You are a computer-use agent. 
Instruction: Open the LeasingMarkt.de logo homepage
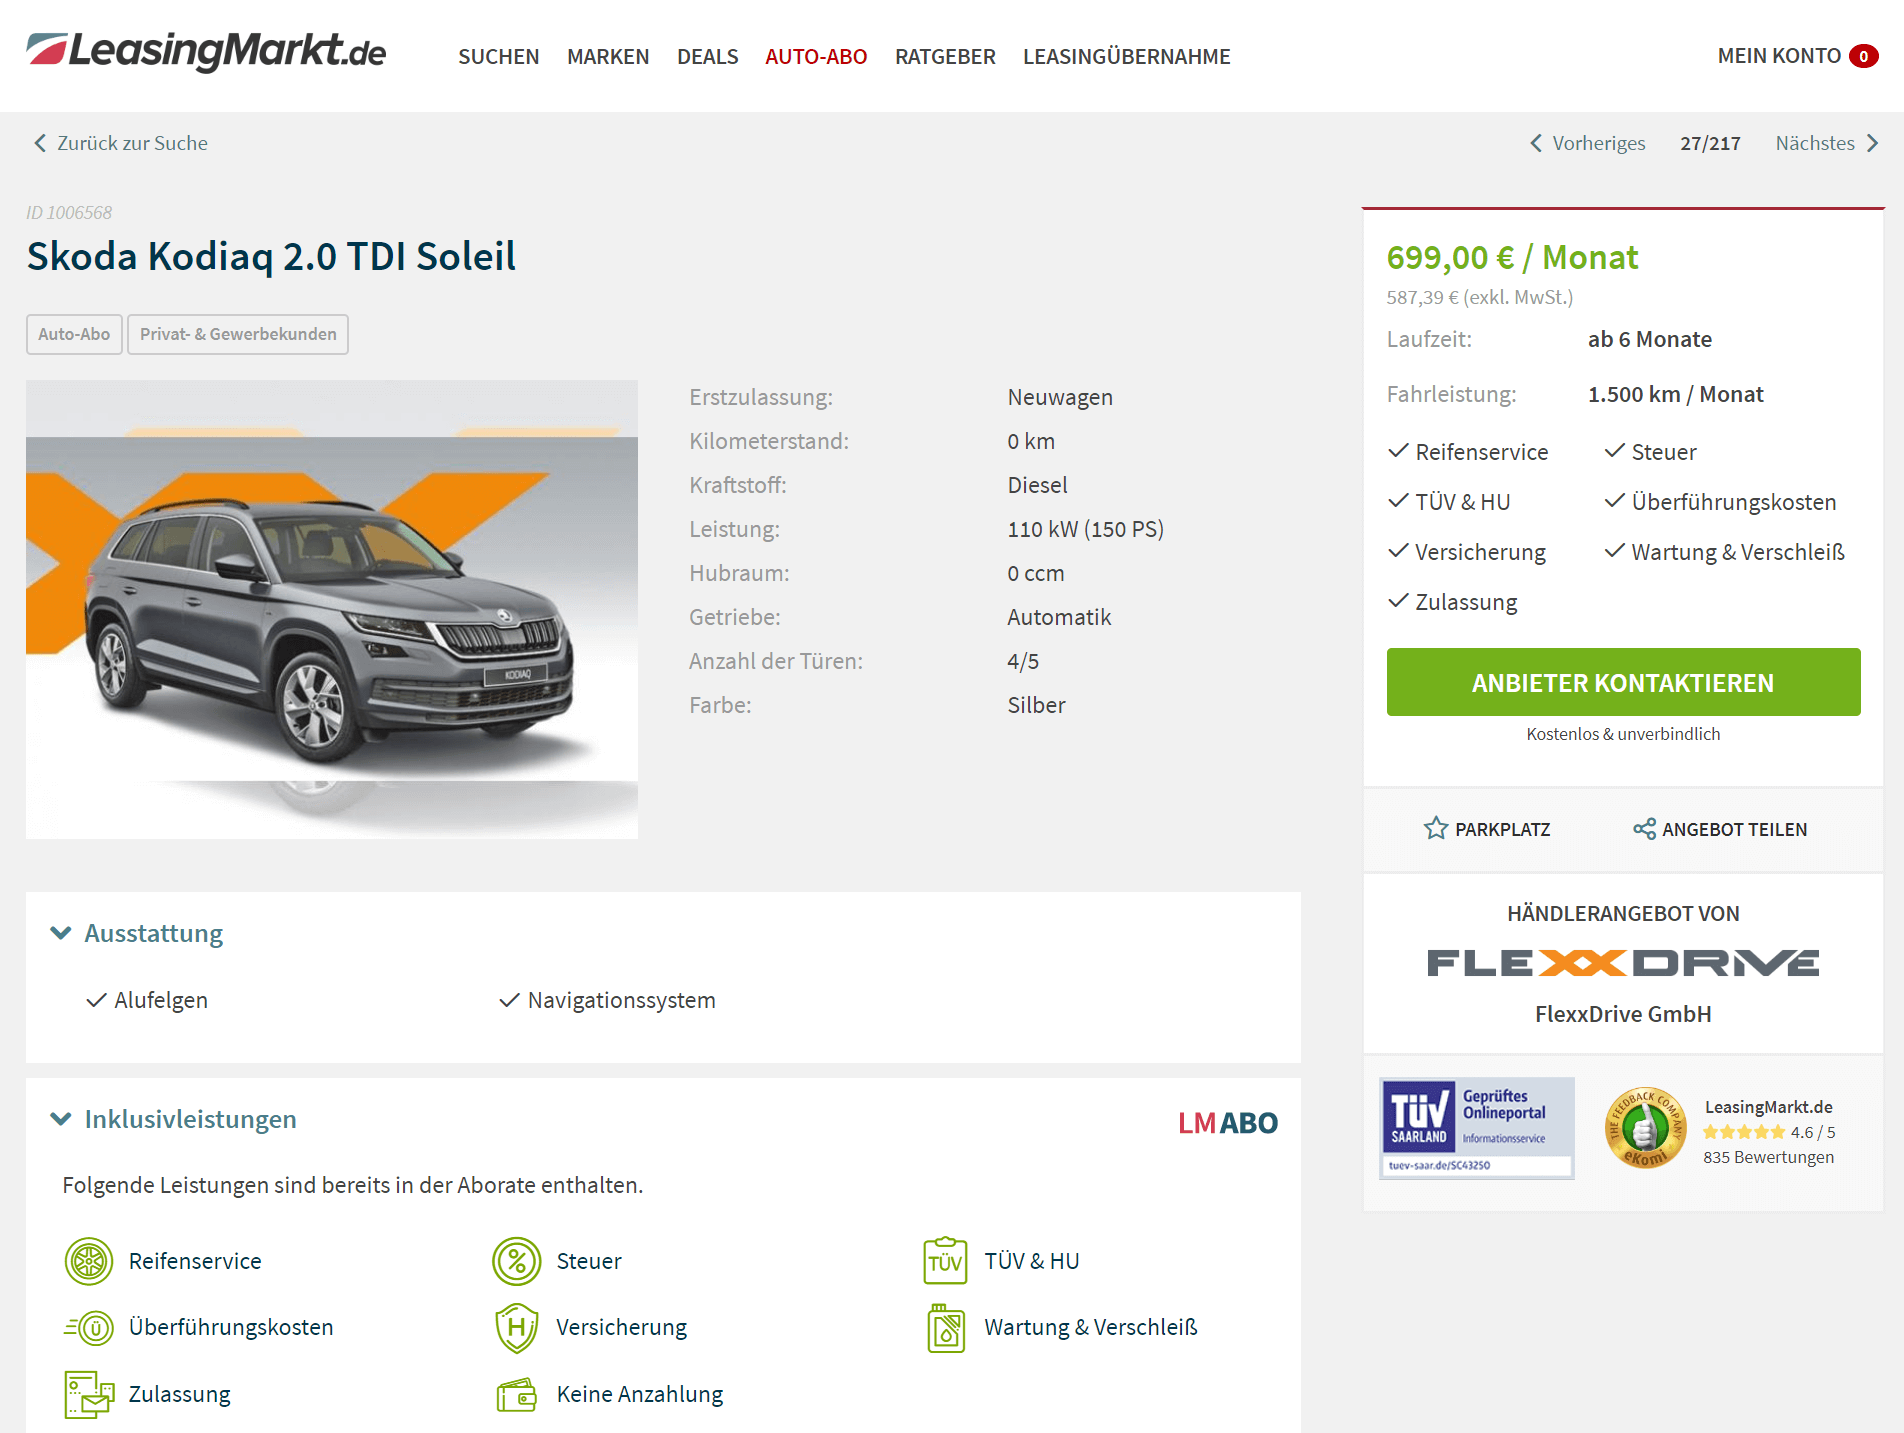(206, 51)
